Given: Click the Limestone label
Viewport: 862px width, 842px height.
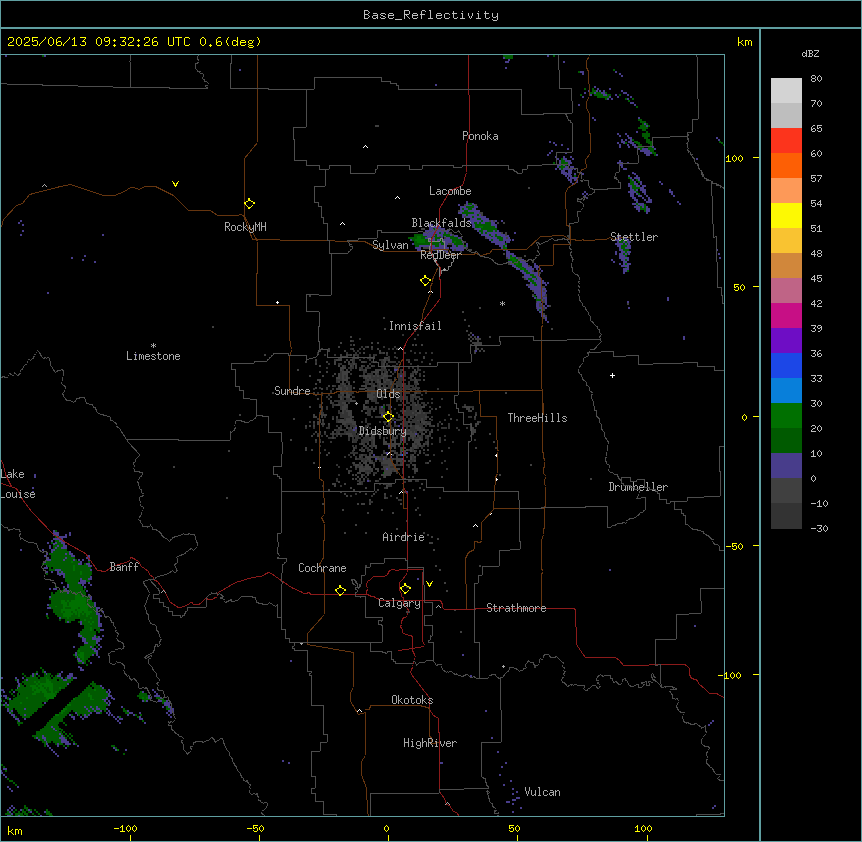Looking at the screenshot, I should click(153, 356).
